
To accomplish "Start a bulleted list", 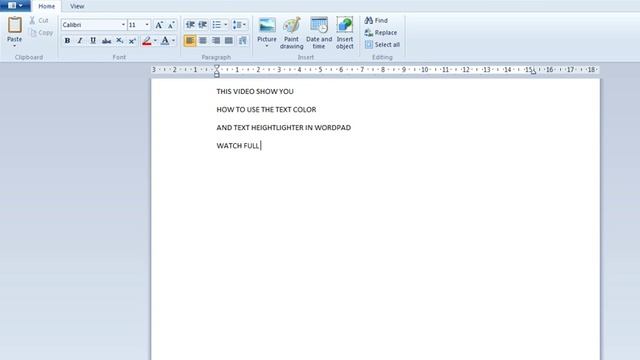I will click(x=217, y=25).
